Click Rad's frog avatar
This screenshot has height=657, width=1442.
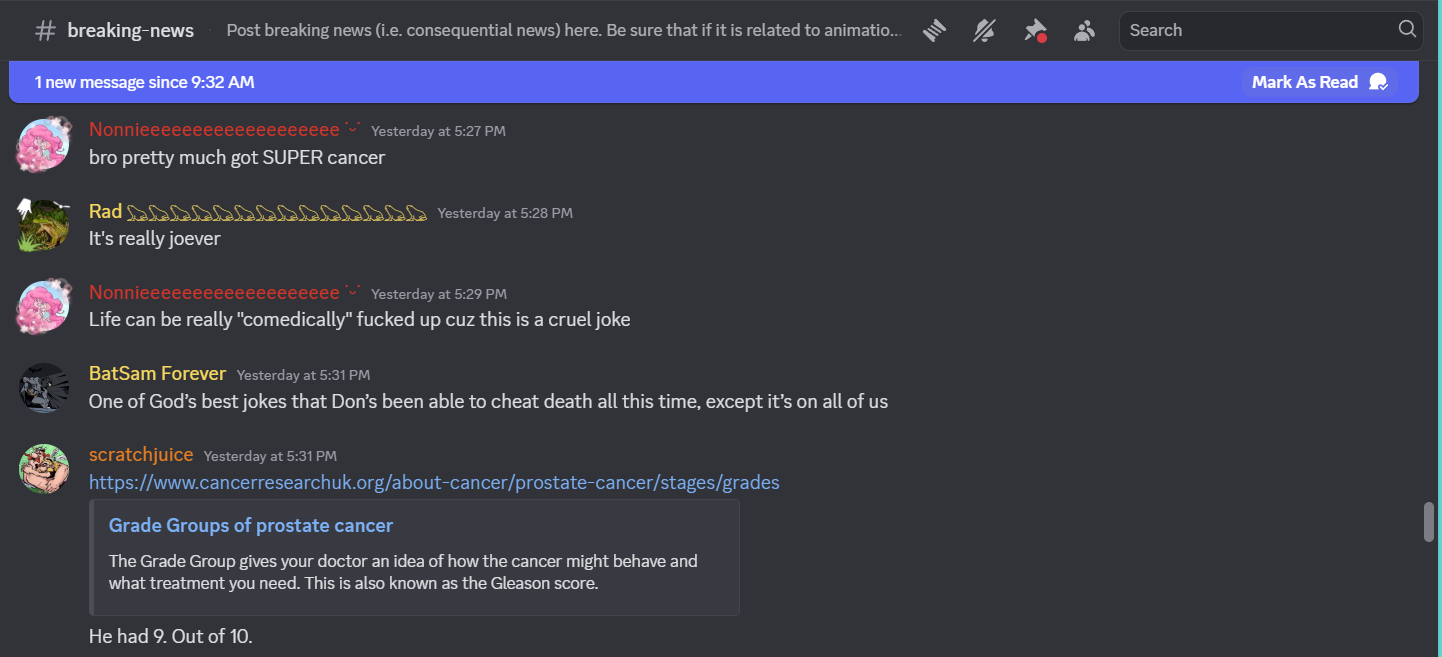[44, 225]
